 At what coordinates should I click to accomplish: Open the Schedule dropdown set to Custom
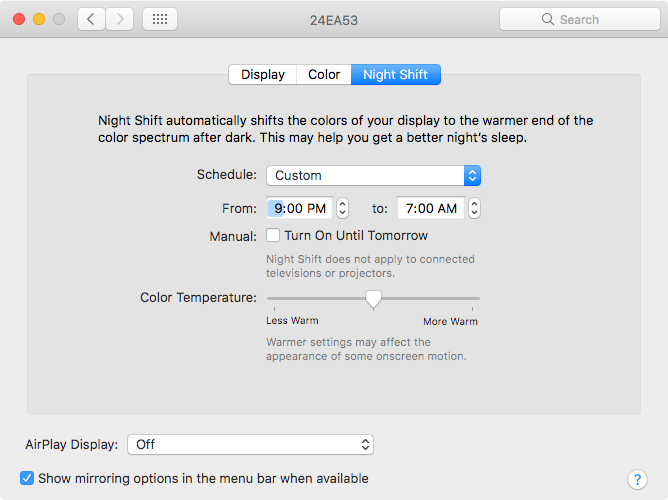click(373, 175)
